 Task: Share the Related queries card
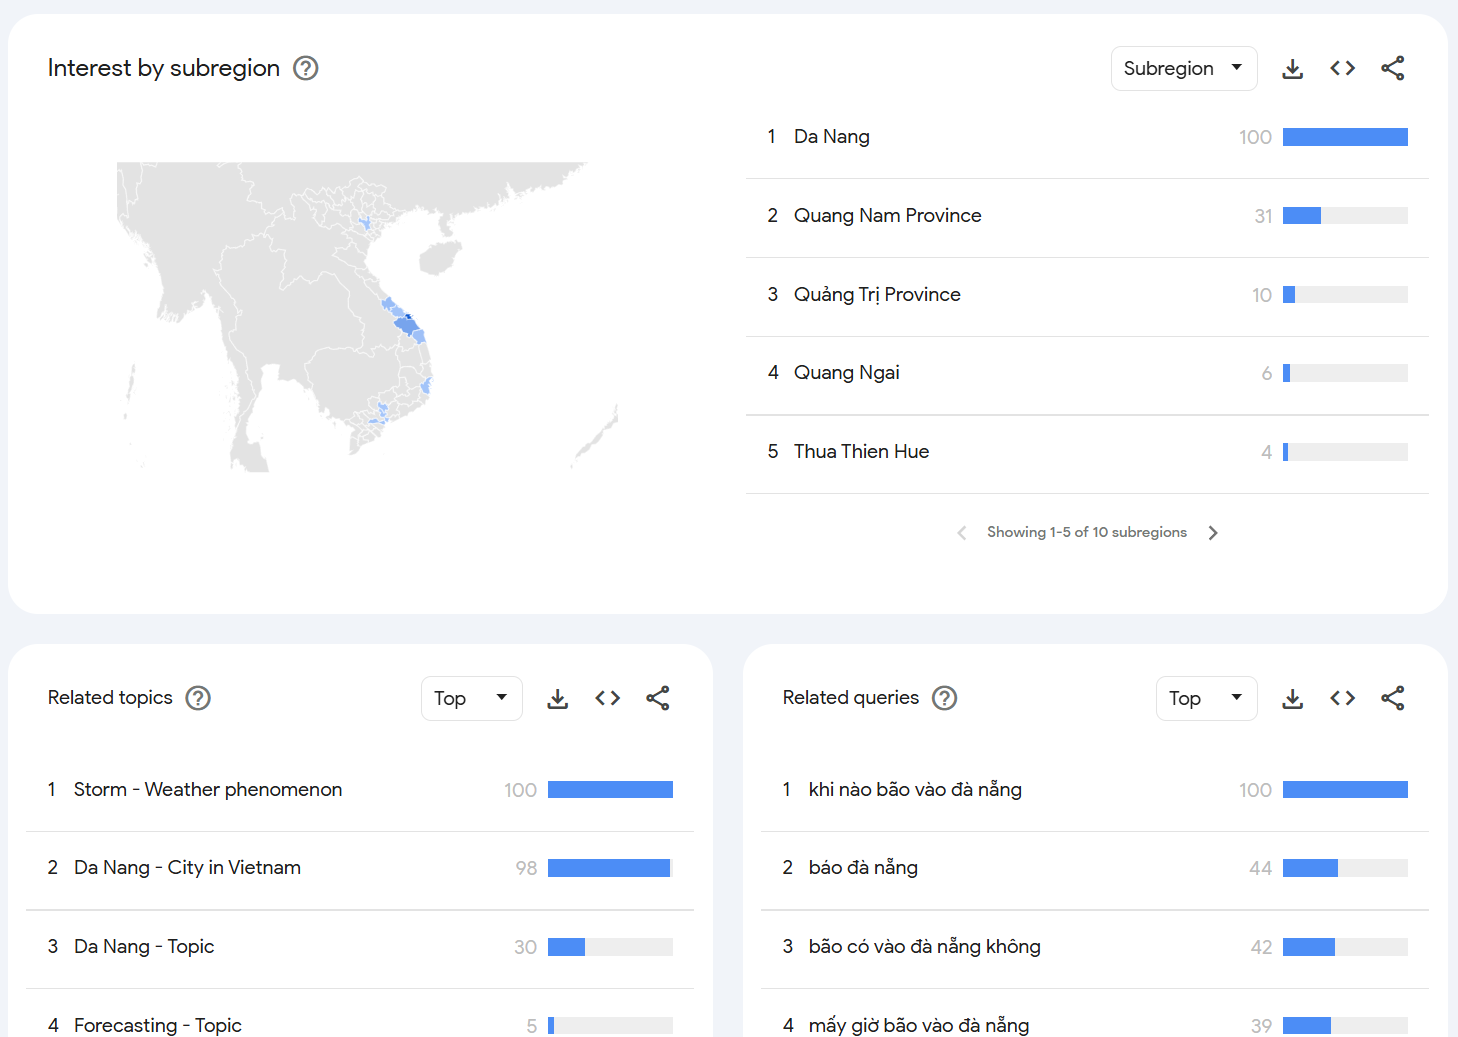click(x=1392, y=699)
